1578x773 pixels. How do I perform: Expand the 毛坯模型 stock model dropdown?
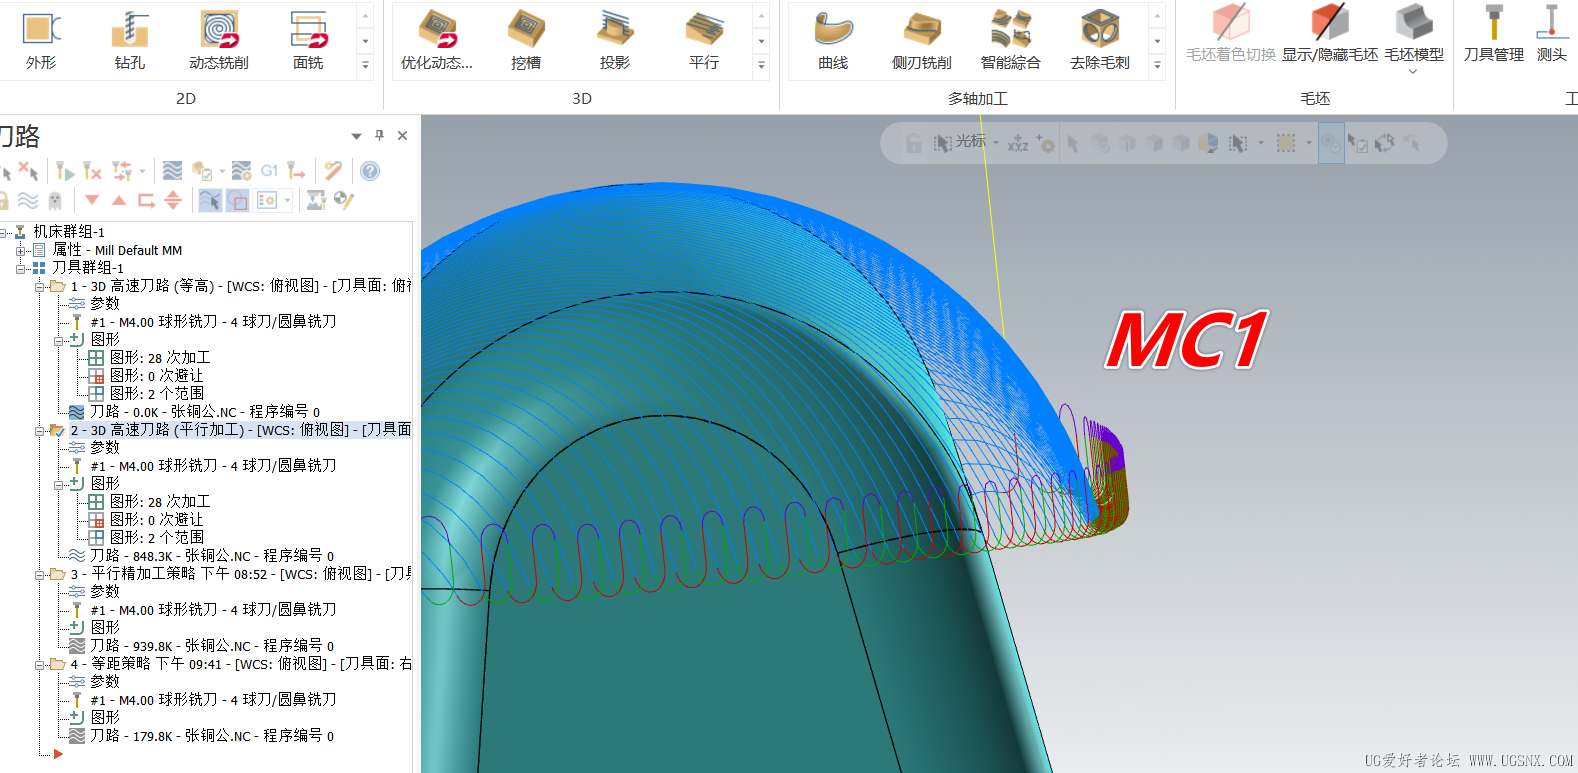[x=1413, y=72]
